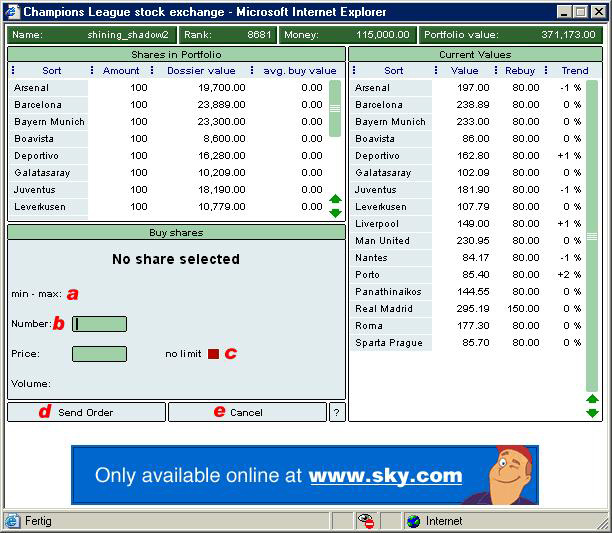This screenshot has height=533, width=612.
Task: Click the blocked popup status bar icon
Action: (366, 521)
